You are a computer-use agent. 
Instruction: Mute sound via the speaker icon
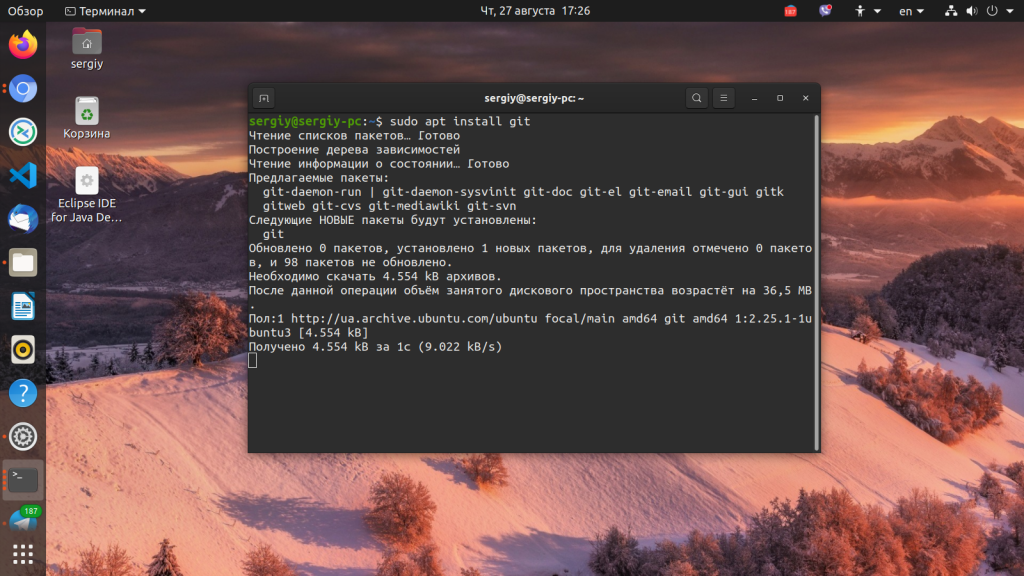tap(970, 11)
